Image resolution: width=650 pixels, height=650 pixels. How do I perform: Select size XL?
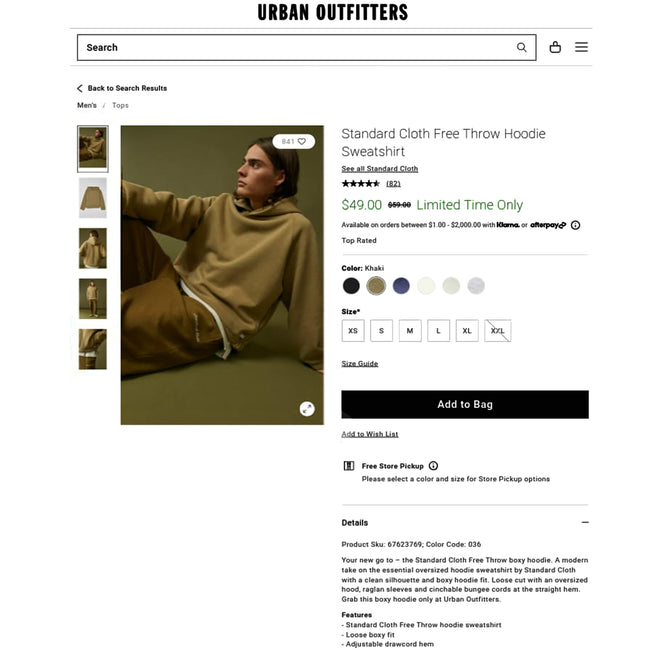tap(467, 331)
